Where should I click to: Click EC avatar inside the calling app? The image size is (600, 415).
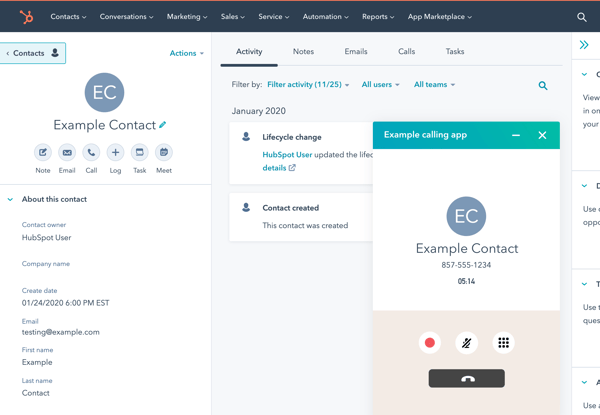point(466,216)
